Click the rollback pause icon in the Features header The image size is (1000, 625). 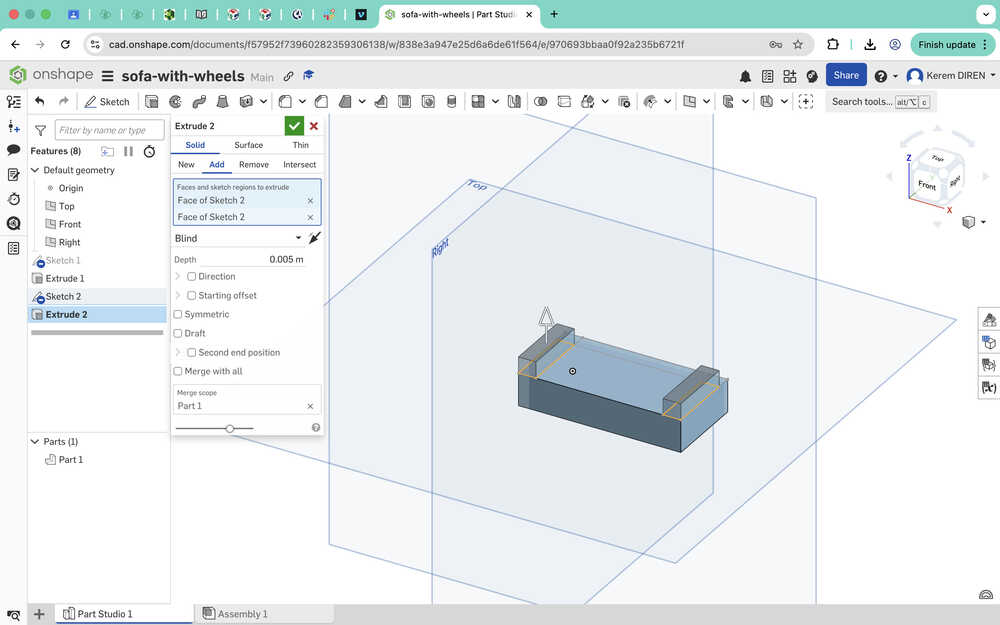tap(128, 151)
